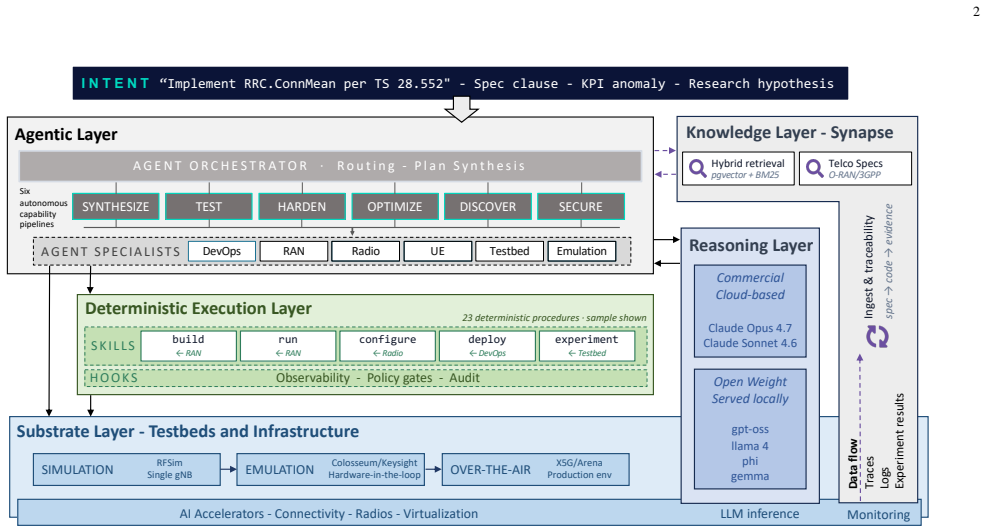Click the purple circular sync arrows icon
Screen dimensions: 986x532
(x=877, y=337)
